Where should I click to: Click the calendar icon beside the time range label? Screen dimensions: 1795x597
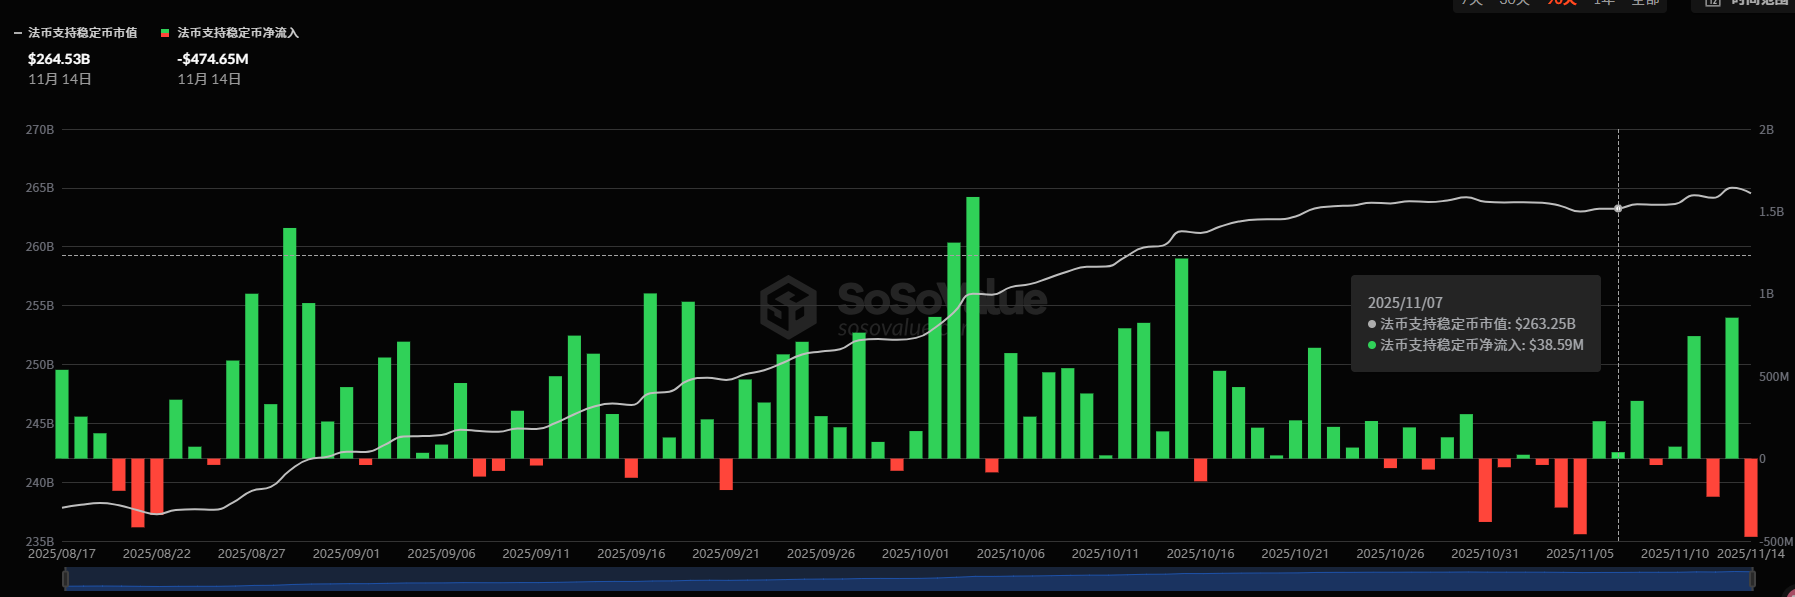point(1712,3)
